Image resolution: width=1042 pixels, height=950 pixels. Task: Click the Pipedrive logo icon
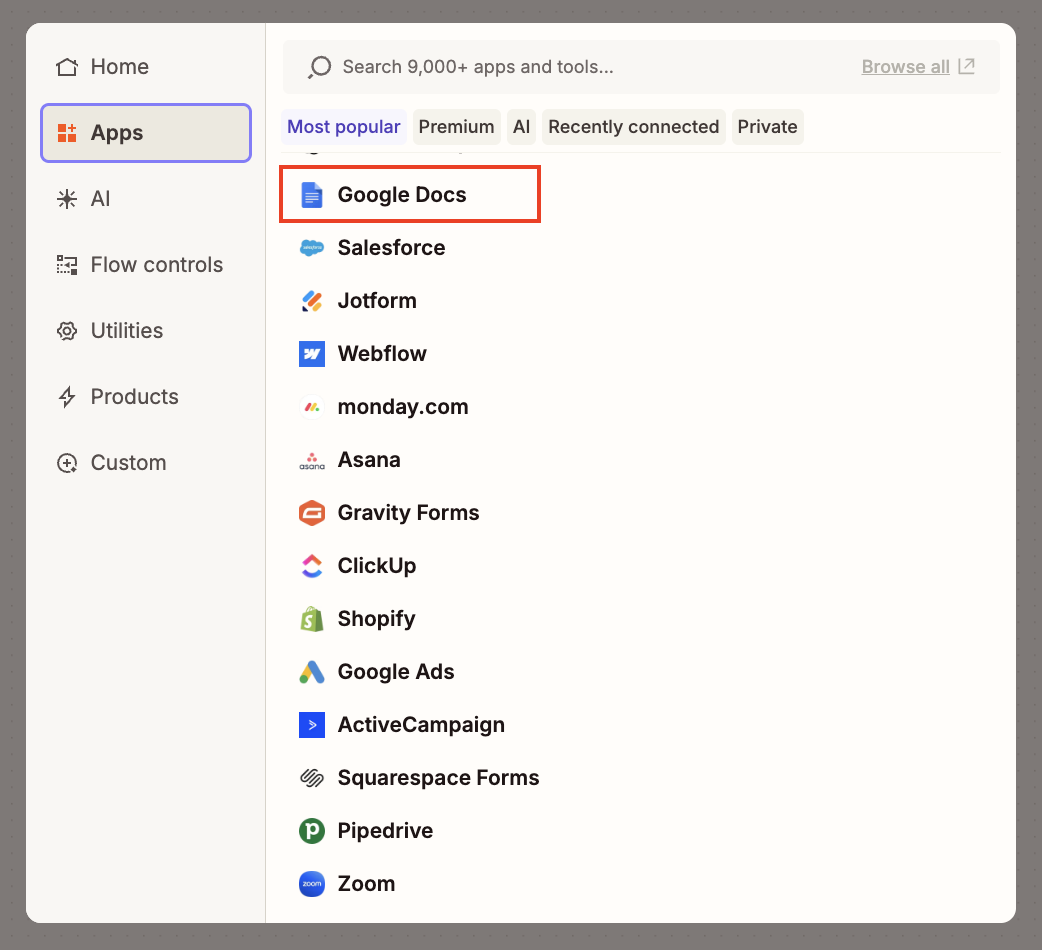click(312, 831)
